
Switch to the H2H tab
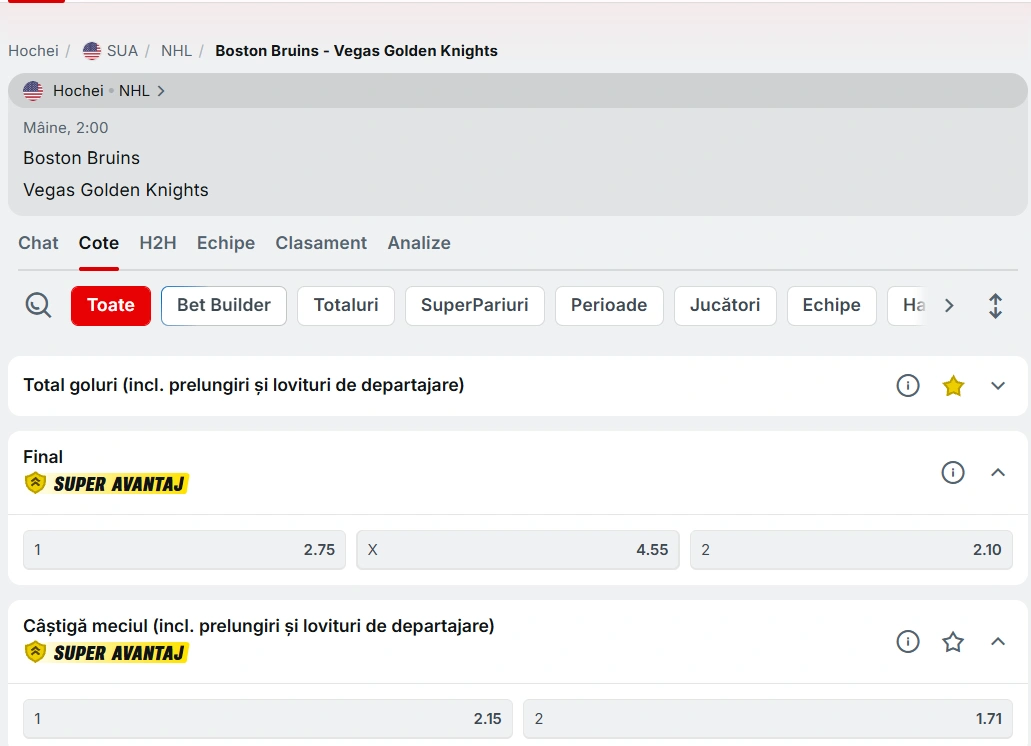pos(158,243)
